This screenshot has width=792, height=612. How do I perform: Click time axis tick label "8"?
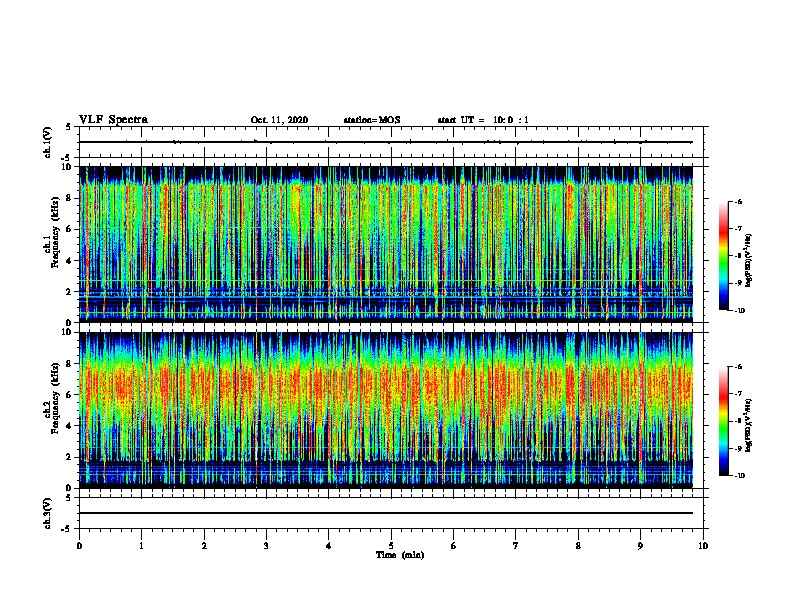pyautogui.click(x=578, y=545)
